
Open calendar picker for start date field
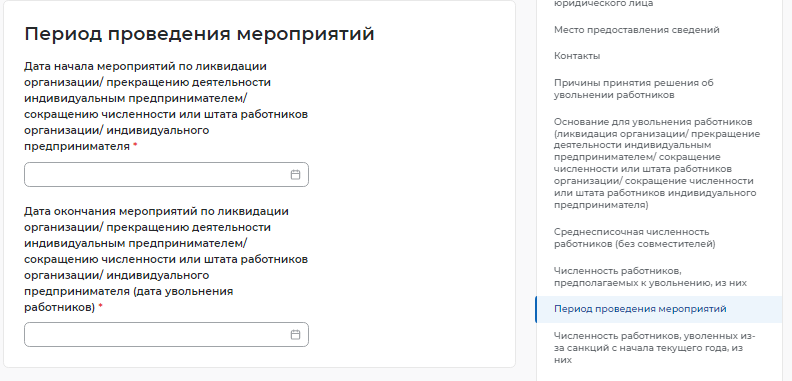[x=295, y=175]
